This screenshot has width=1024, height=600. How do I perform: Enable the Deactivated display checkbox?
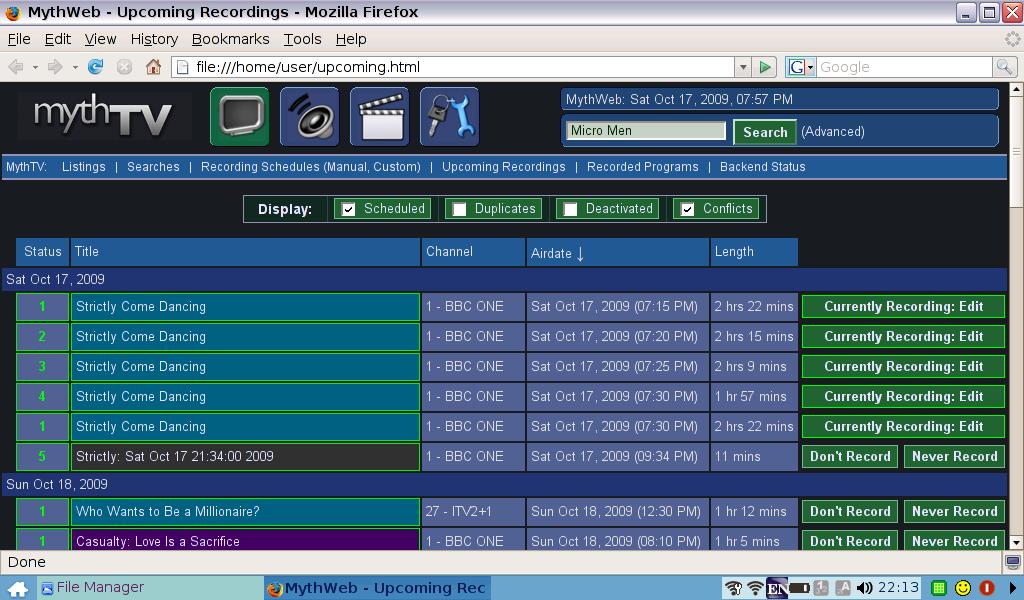(570, 209)
